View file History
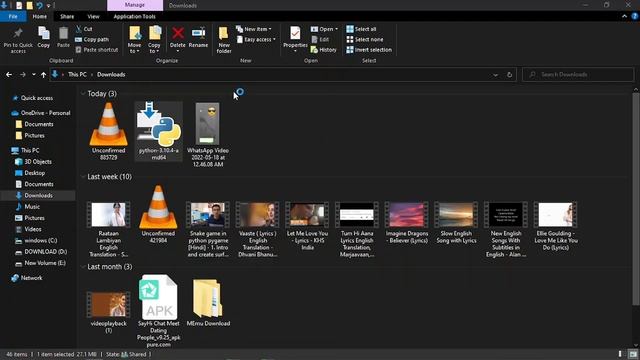This screenshot has width=640, height=360. click(324, 50)
